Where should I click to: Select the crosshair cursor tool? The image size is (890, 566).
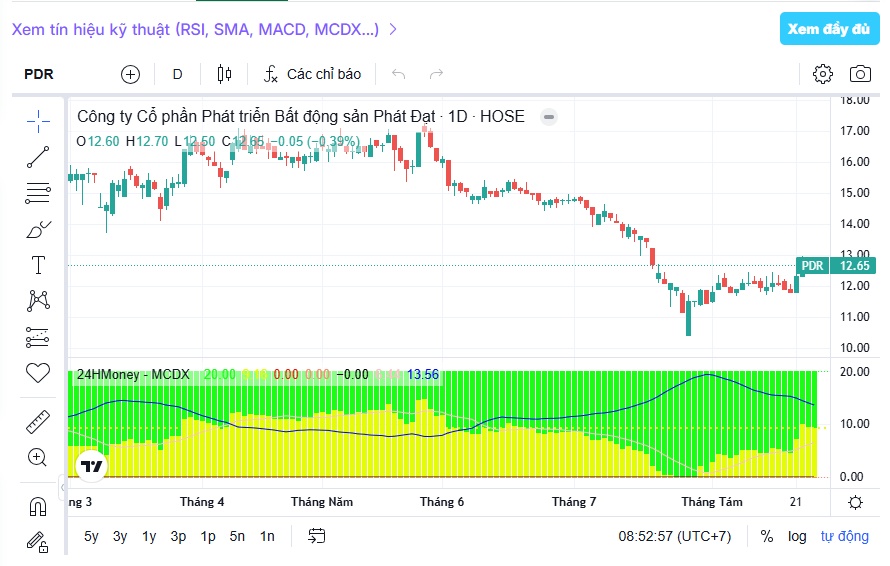[x=38, y=121]
